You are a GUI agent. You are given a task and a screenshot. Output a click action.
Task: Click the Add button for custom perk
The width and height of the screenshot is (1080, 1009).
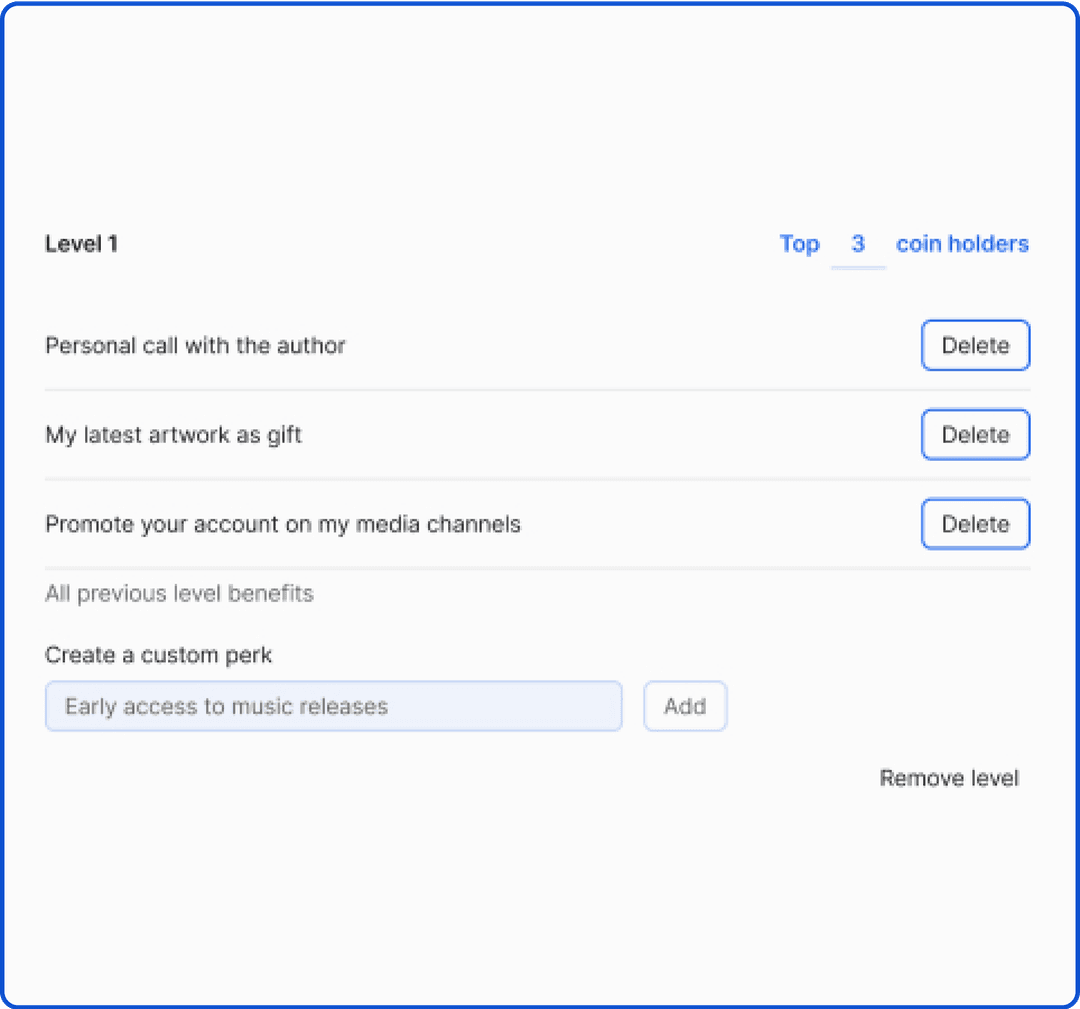[685, 706]
